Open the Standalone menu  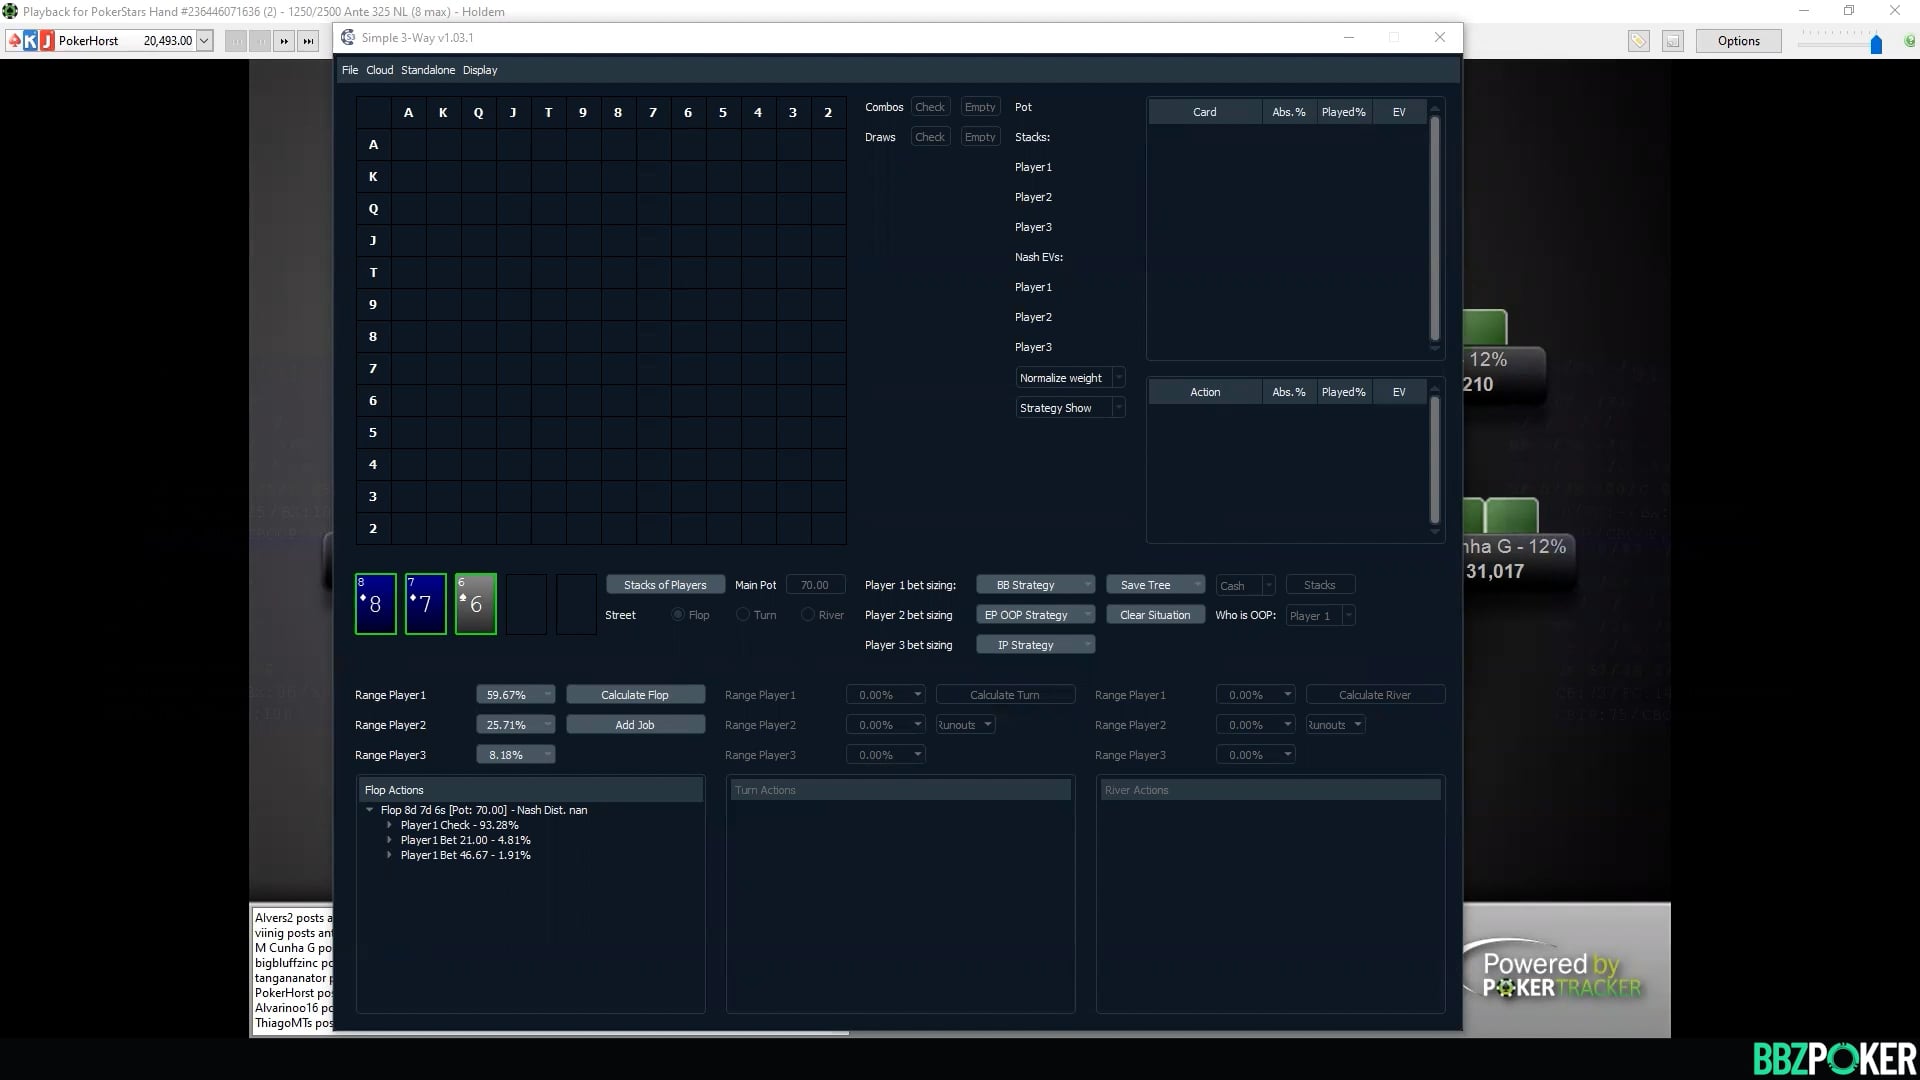pos(428,70)
